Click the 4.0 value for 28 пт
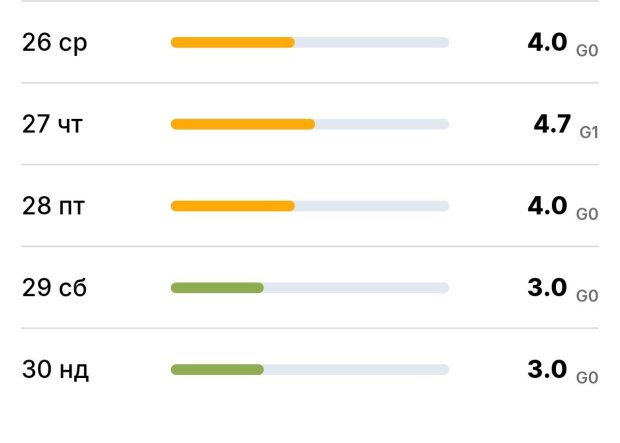The width and height of the screenshot is (620, 443). 547,206
